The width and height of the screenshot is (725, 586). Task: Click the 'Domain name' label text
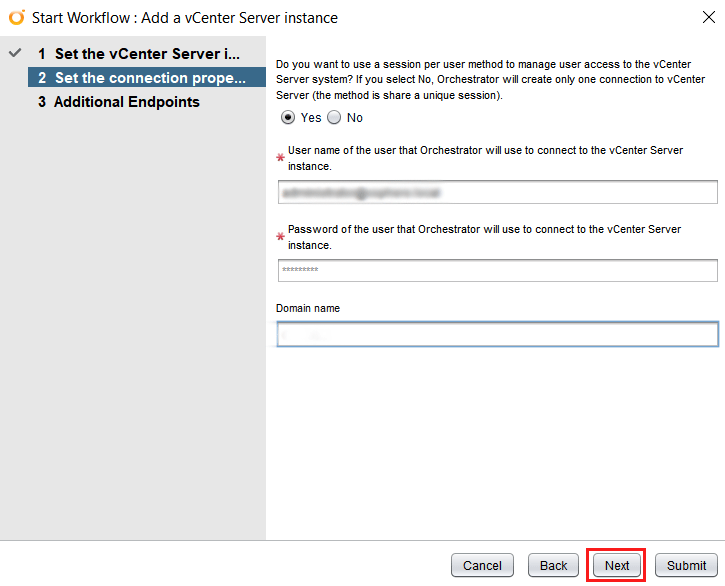click(x=308, y=308)
